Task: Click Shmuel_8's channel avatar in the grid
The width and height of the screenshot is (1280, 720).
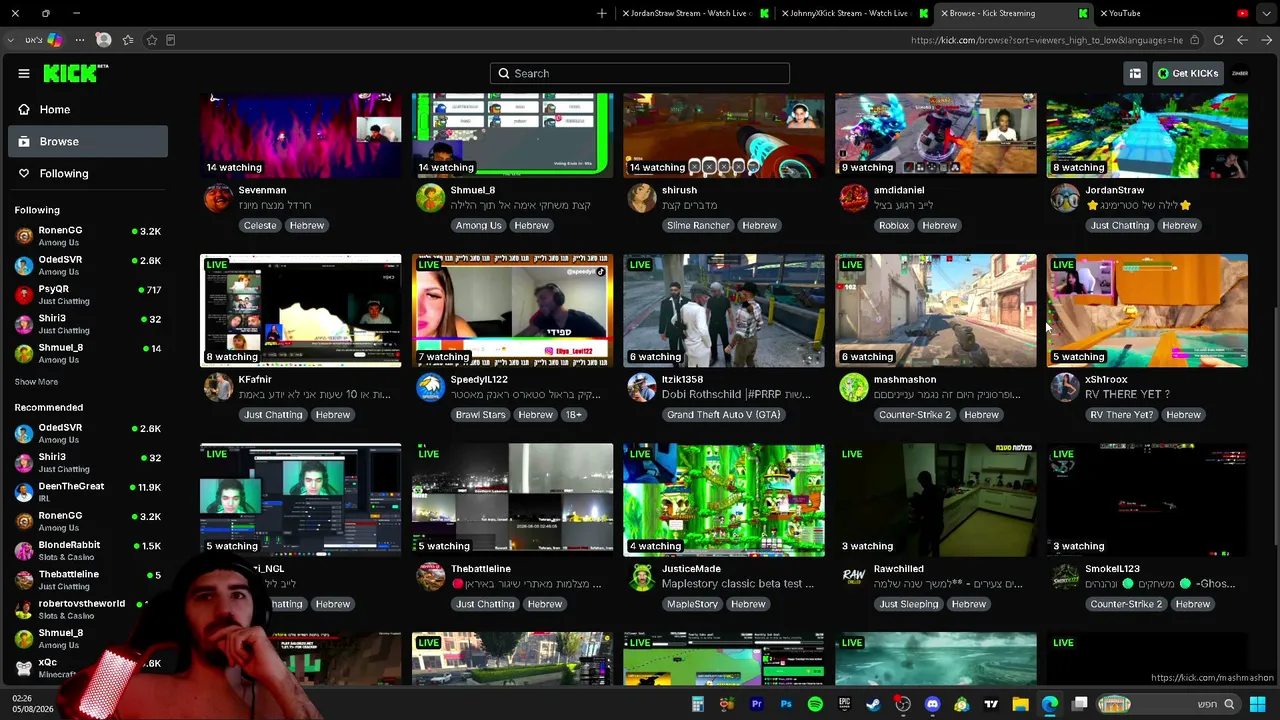Action: point(430,198)
